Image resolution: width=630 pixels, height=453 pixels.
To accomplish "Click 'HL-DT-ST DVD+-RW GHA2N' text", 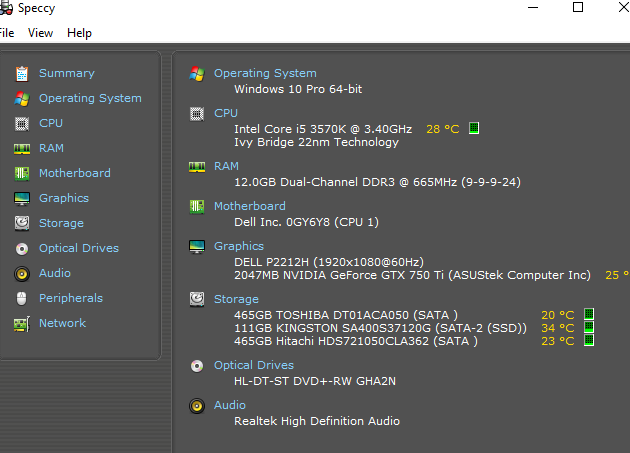I will (x=315, y=381).
